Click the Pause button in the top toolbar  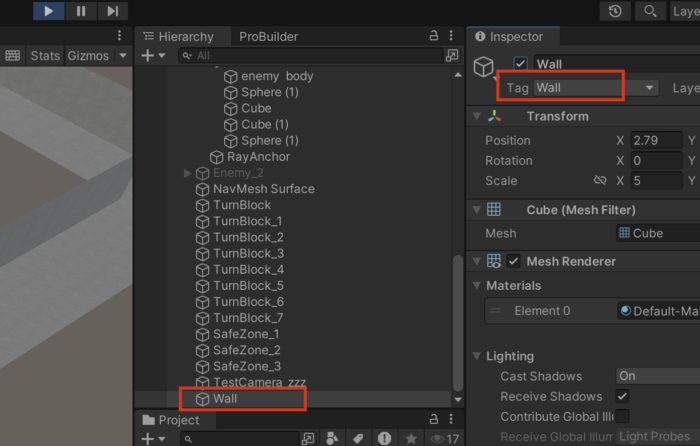[x=81, y=11]
